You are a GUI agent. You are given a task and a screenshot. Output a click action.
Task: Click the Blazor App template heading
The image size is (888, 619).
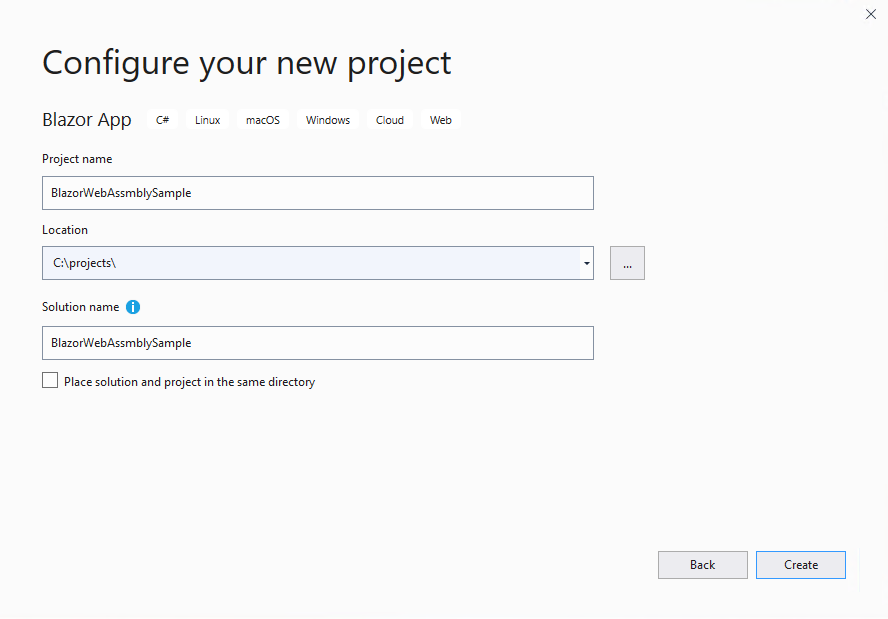coord(87,120)
